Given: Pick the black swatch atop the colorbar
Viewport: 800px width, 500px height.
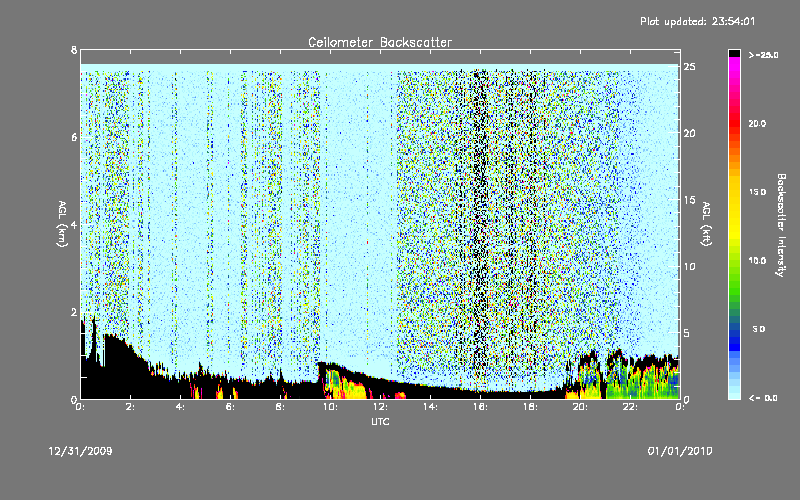Looking at the screenshot, I should point(734,53).
